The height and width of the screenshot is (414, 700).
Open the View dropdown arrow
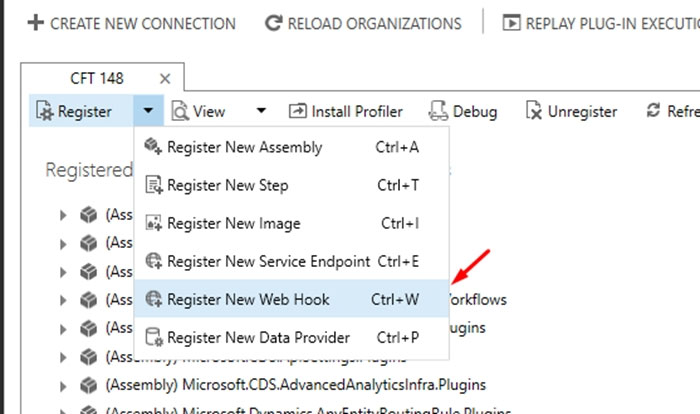point(261,110)
